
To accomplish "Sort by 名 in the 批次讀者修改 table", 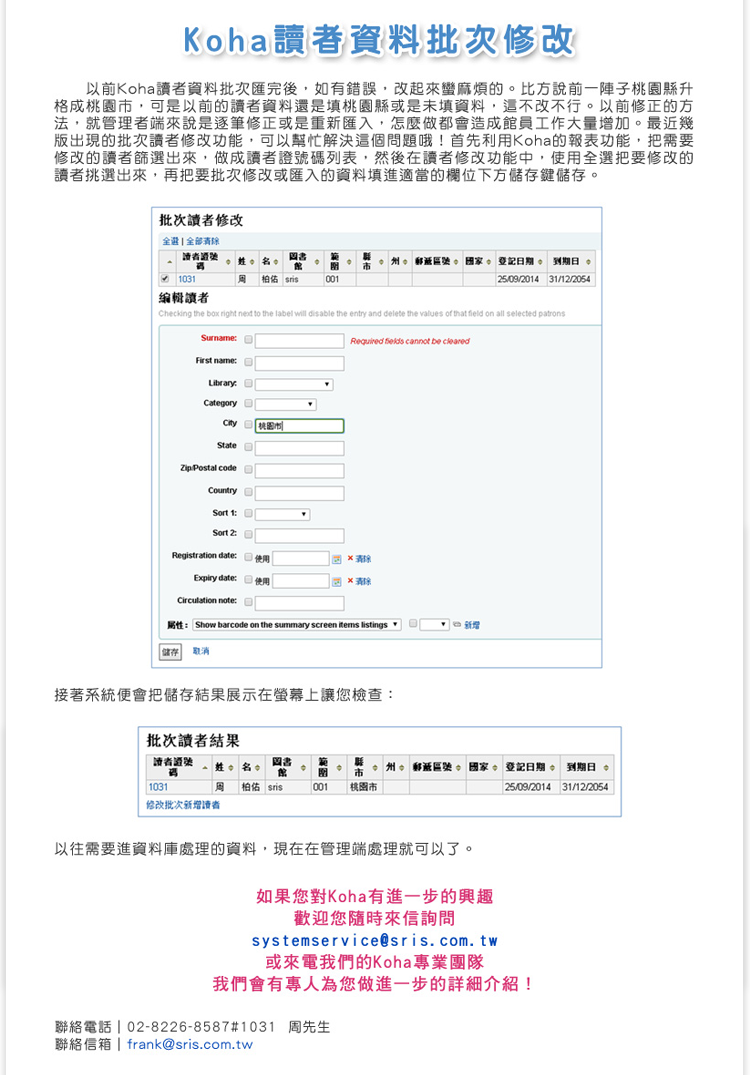I will 270,261.
